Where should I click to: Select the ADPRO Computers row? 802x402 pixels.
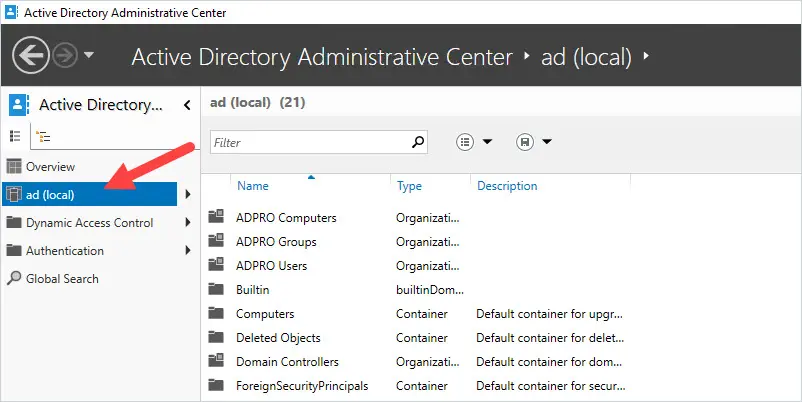tap(417, 218)
